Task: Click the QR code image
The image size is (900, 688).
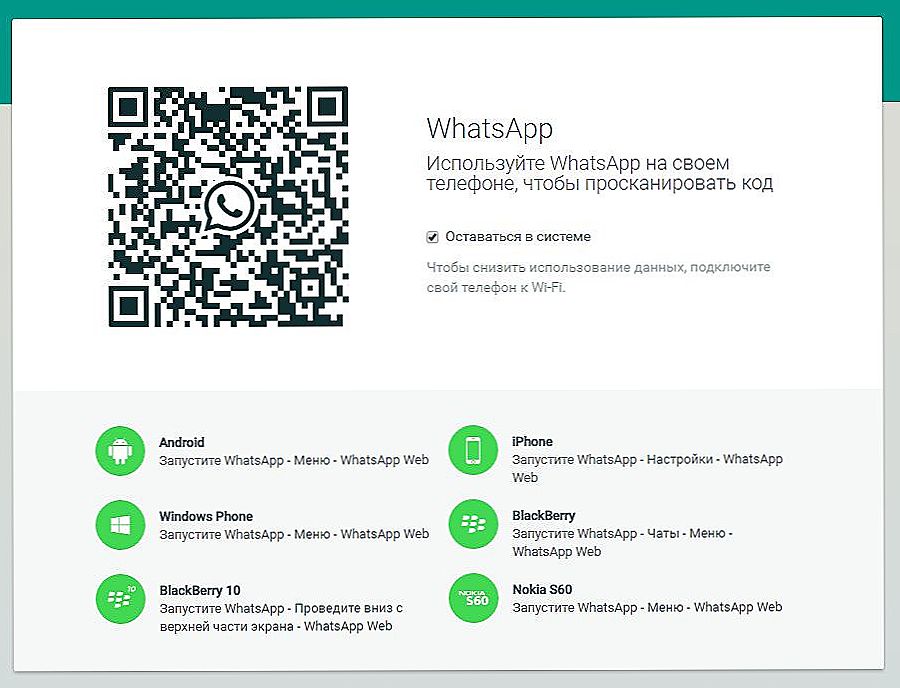Action: point(228,207)
